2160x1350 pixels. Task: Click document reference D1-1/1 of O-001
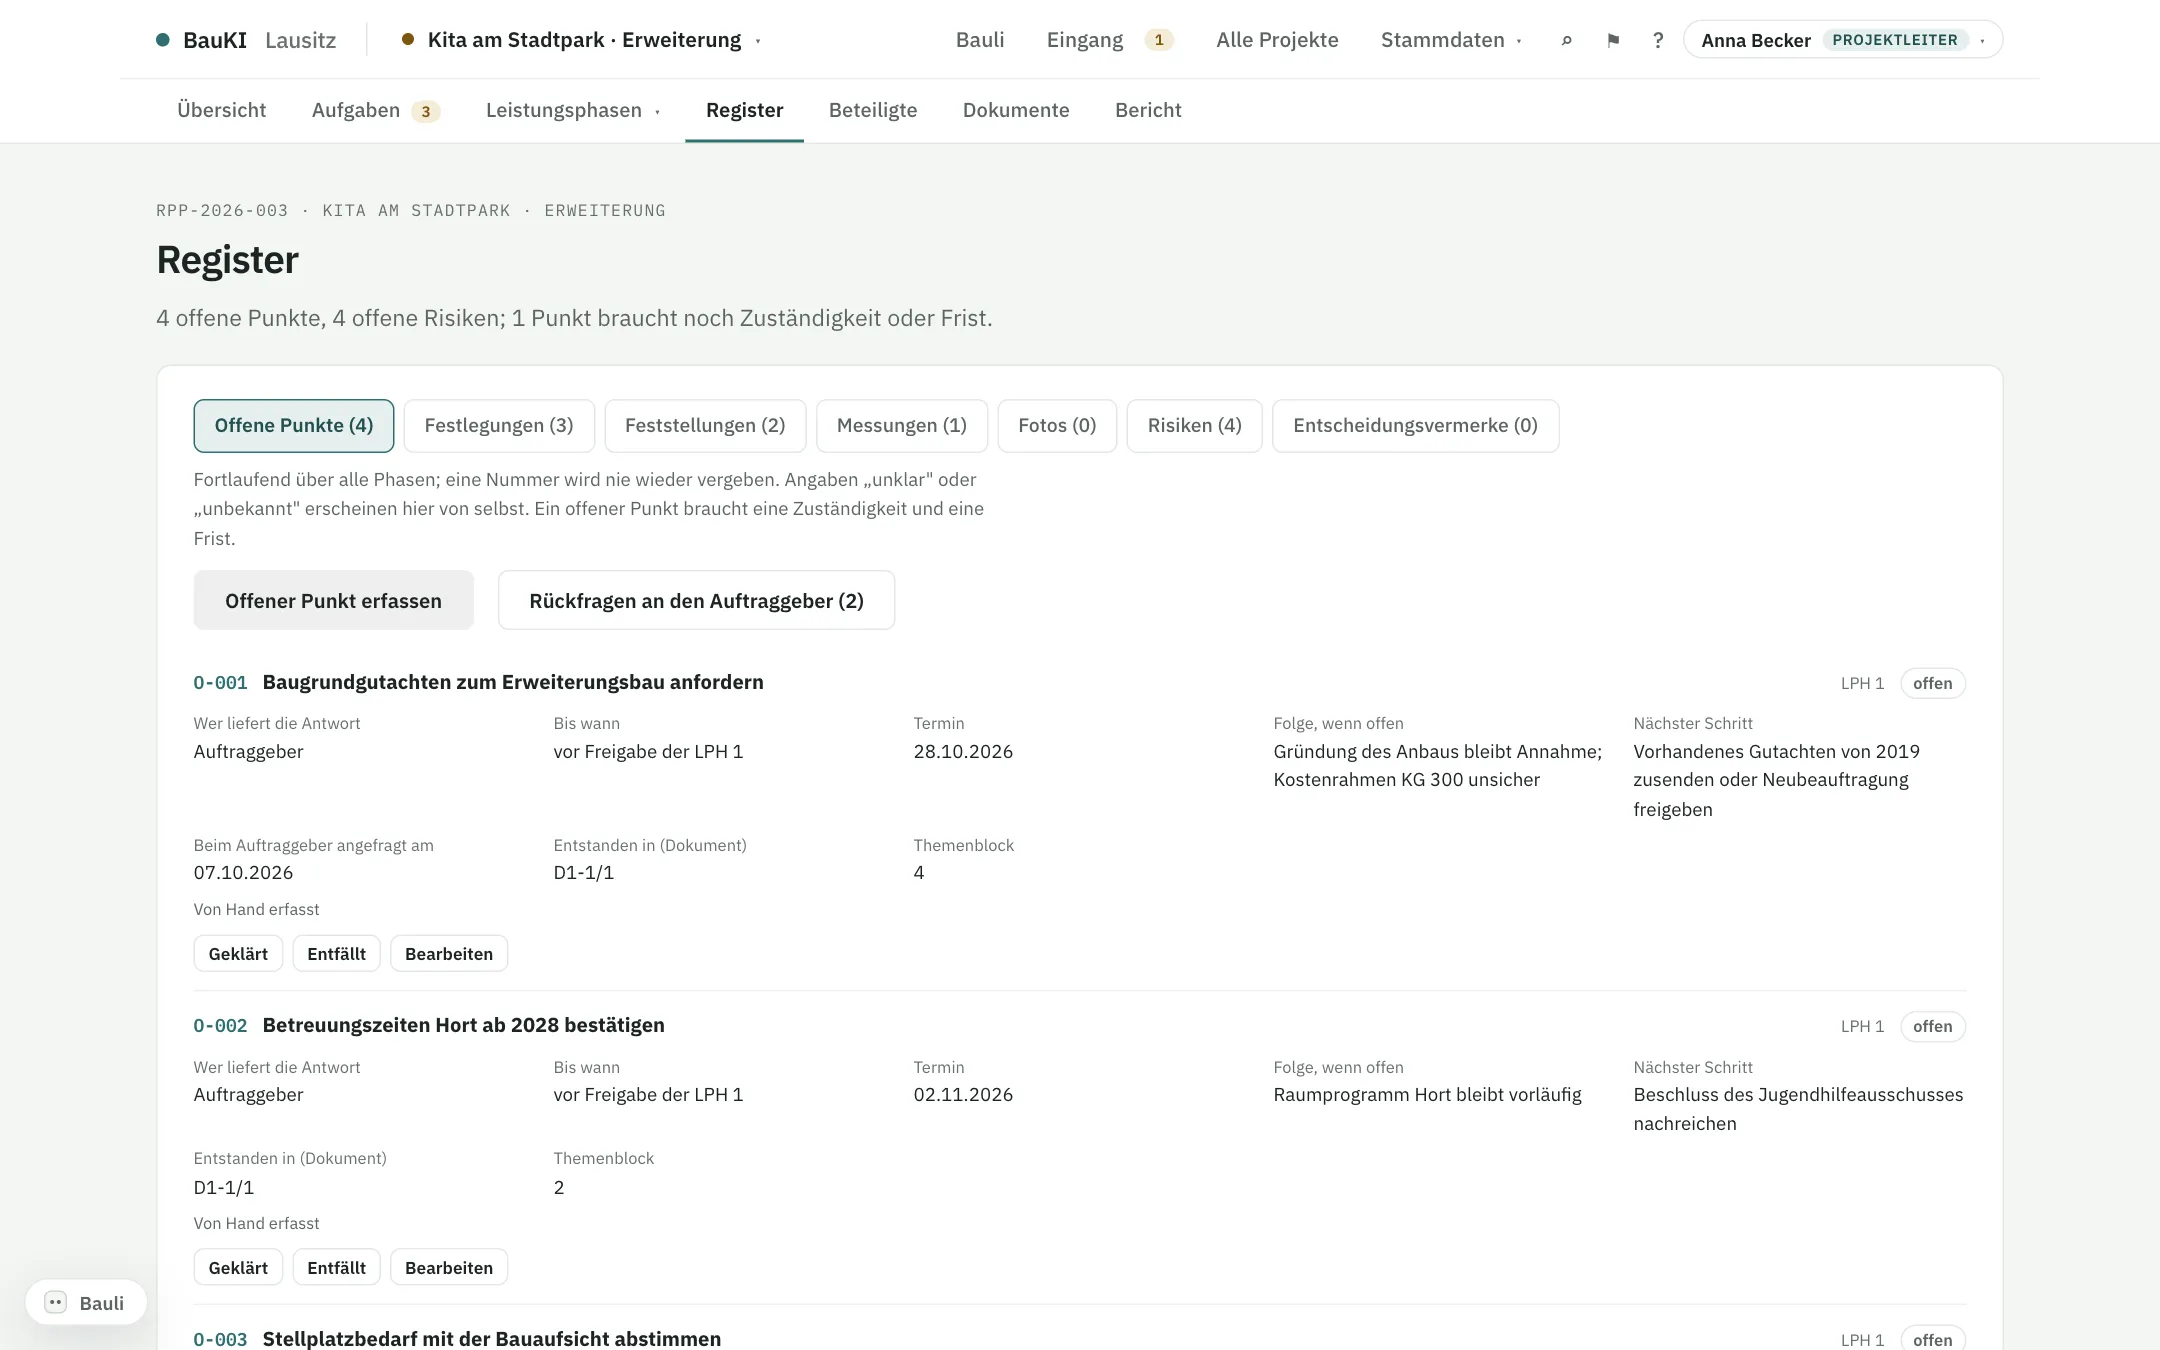click(x=584, y=873)
